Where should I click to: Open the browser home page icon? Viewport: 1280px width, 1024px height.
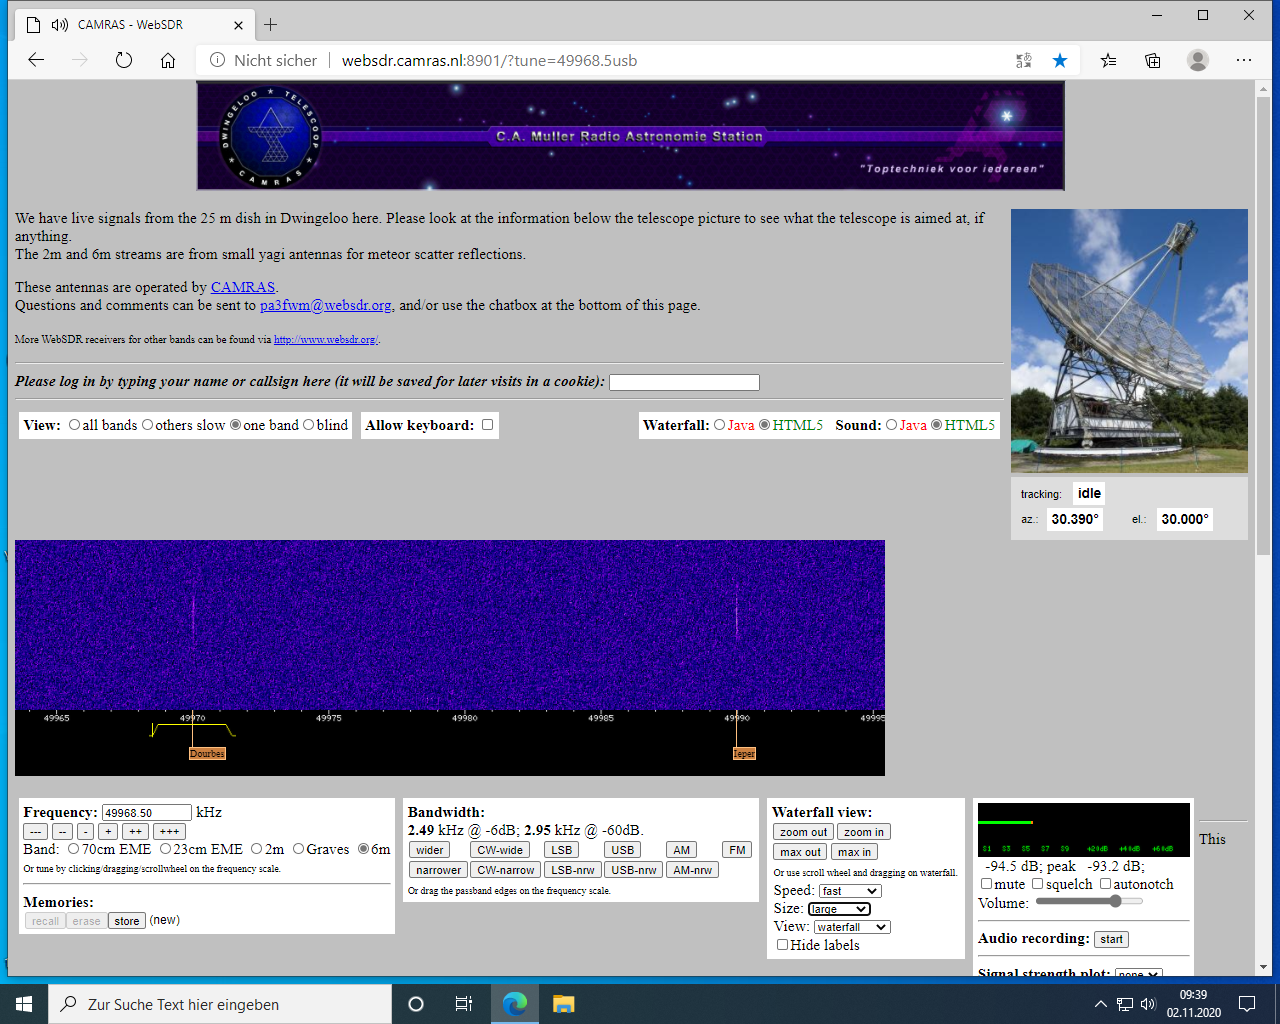coord(168,60)
